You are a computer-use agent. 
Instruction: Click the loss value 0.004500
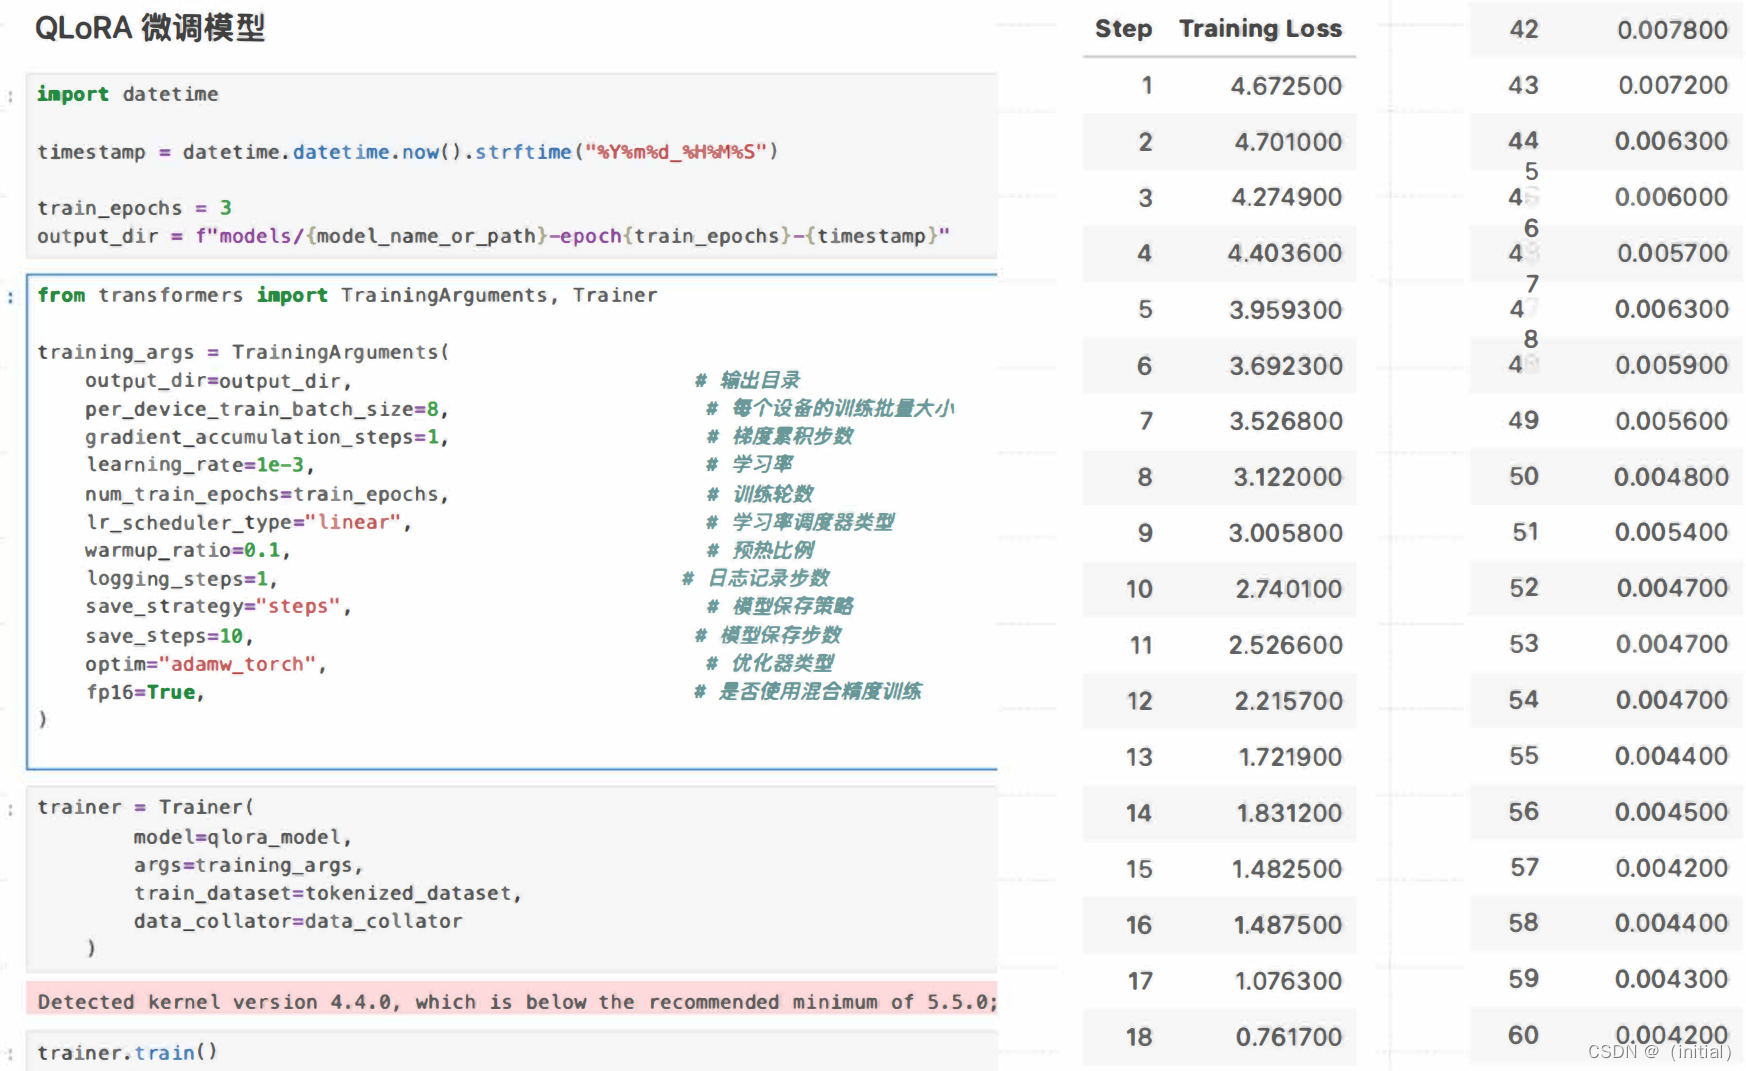(1672, 812)
